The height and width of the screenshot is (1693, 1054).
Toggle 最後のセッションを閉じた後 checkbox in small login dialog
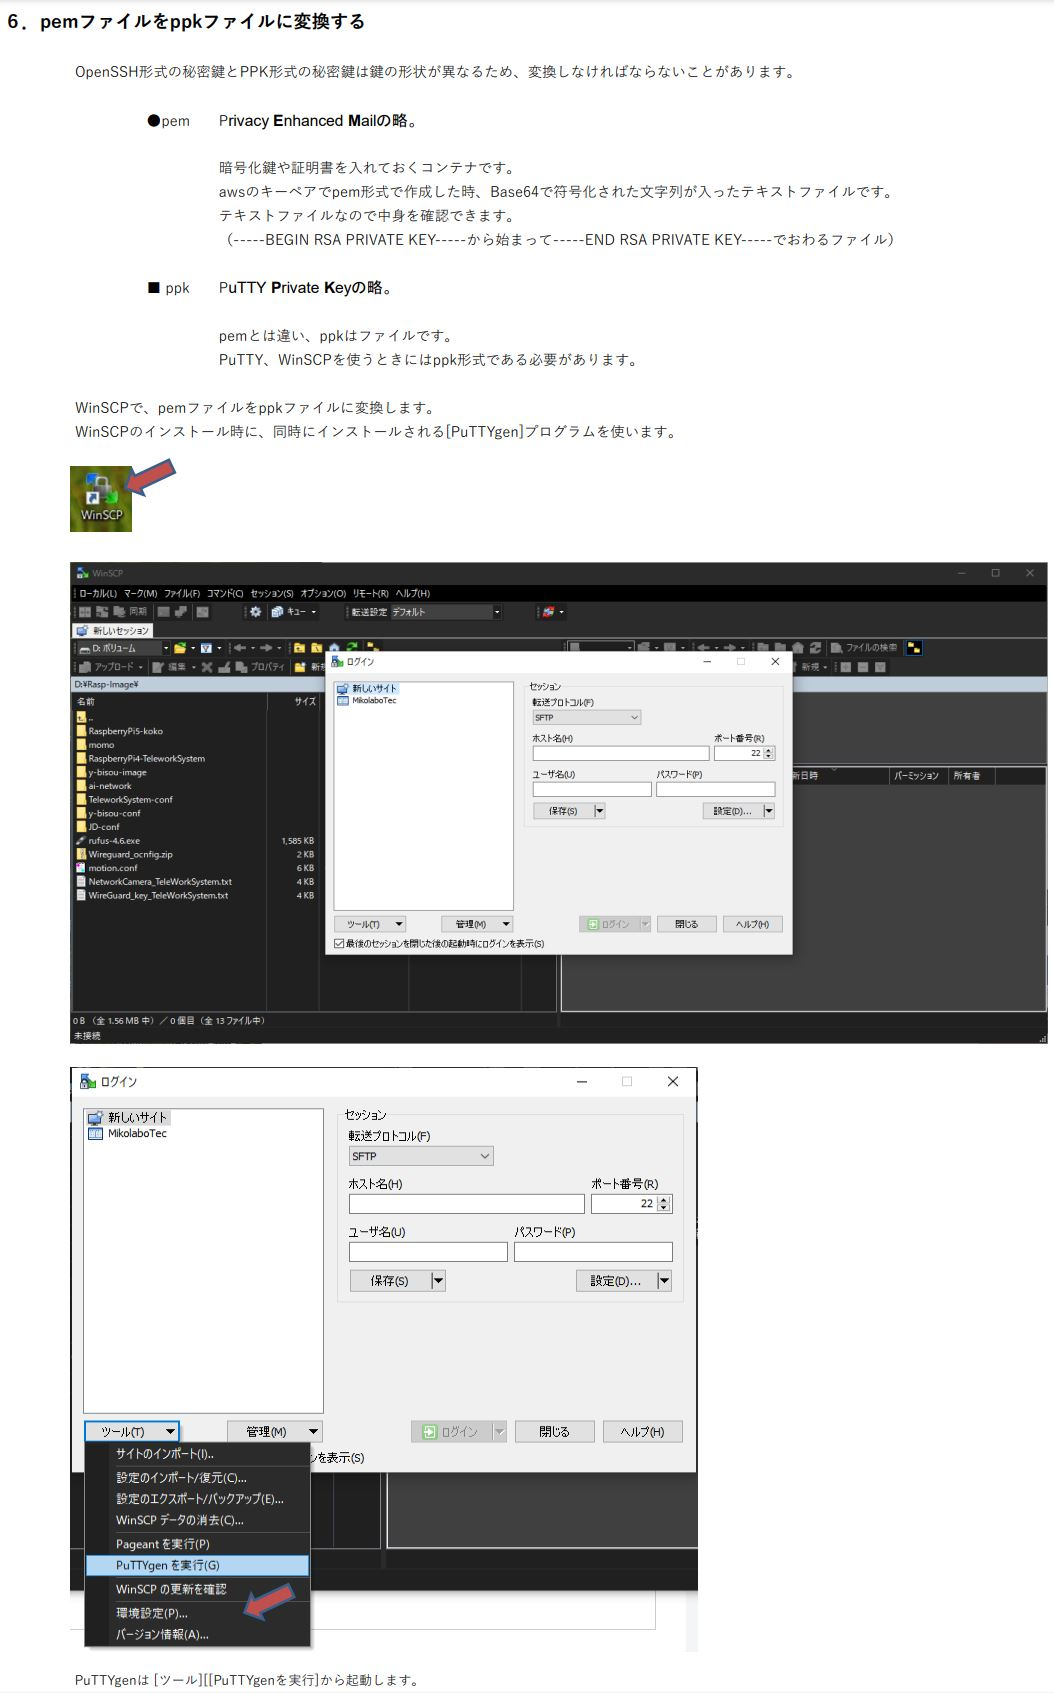click(339, 943)
